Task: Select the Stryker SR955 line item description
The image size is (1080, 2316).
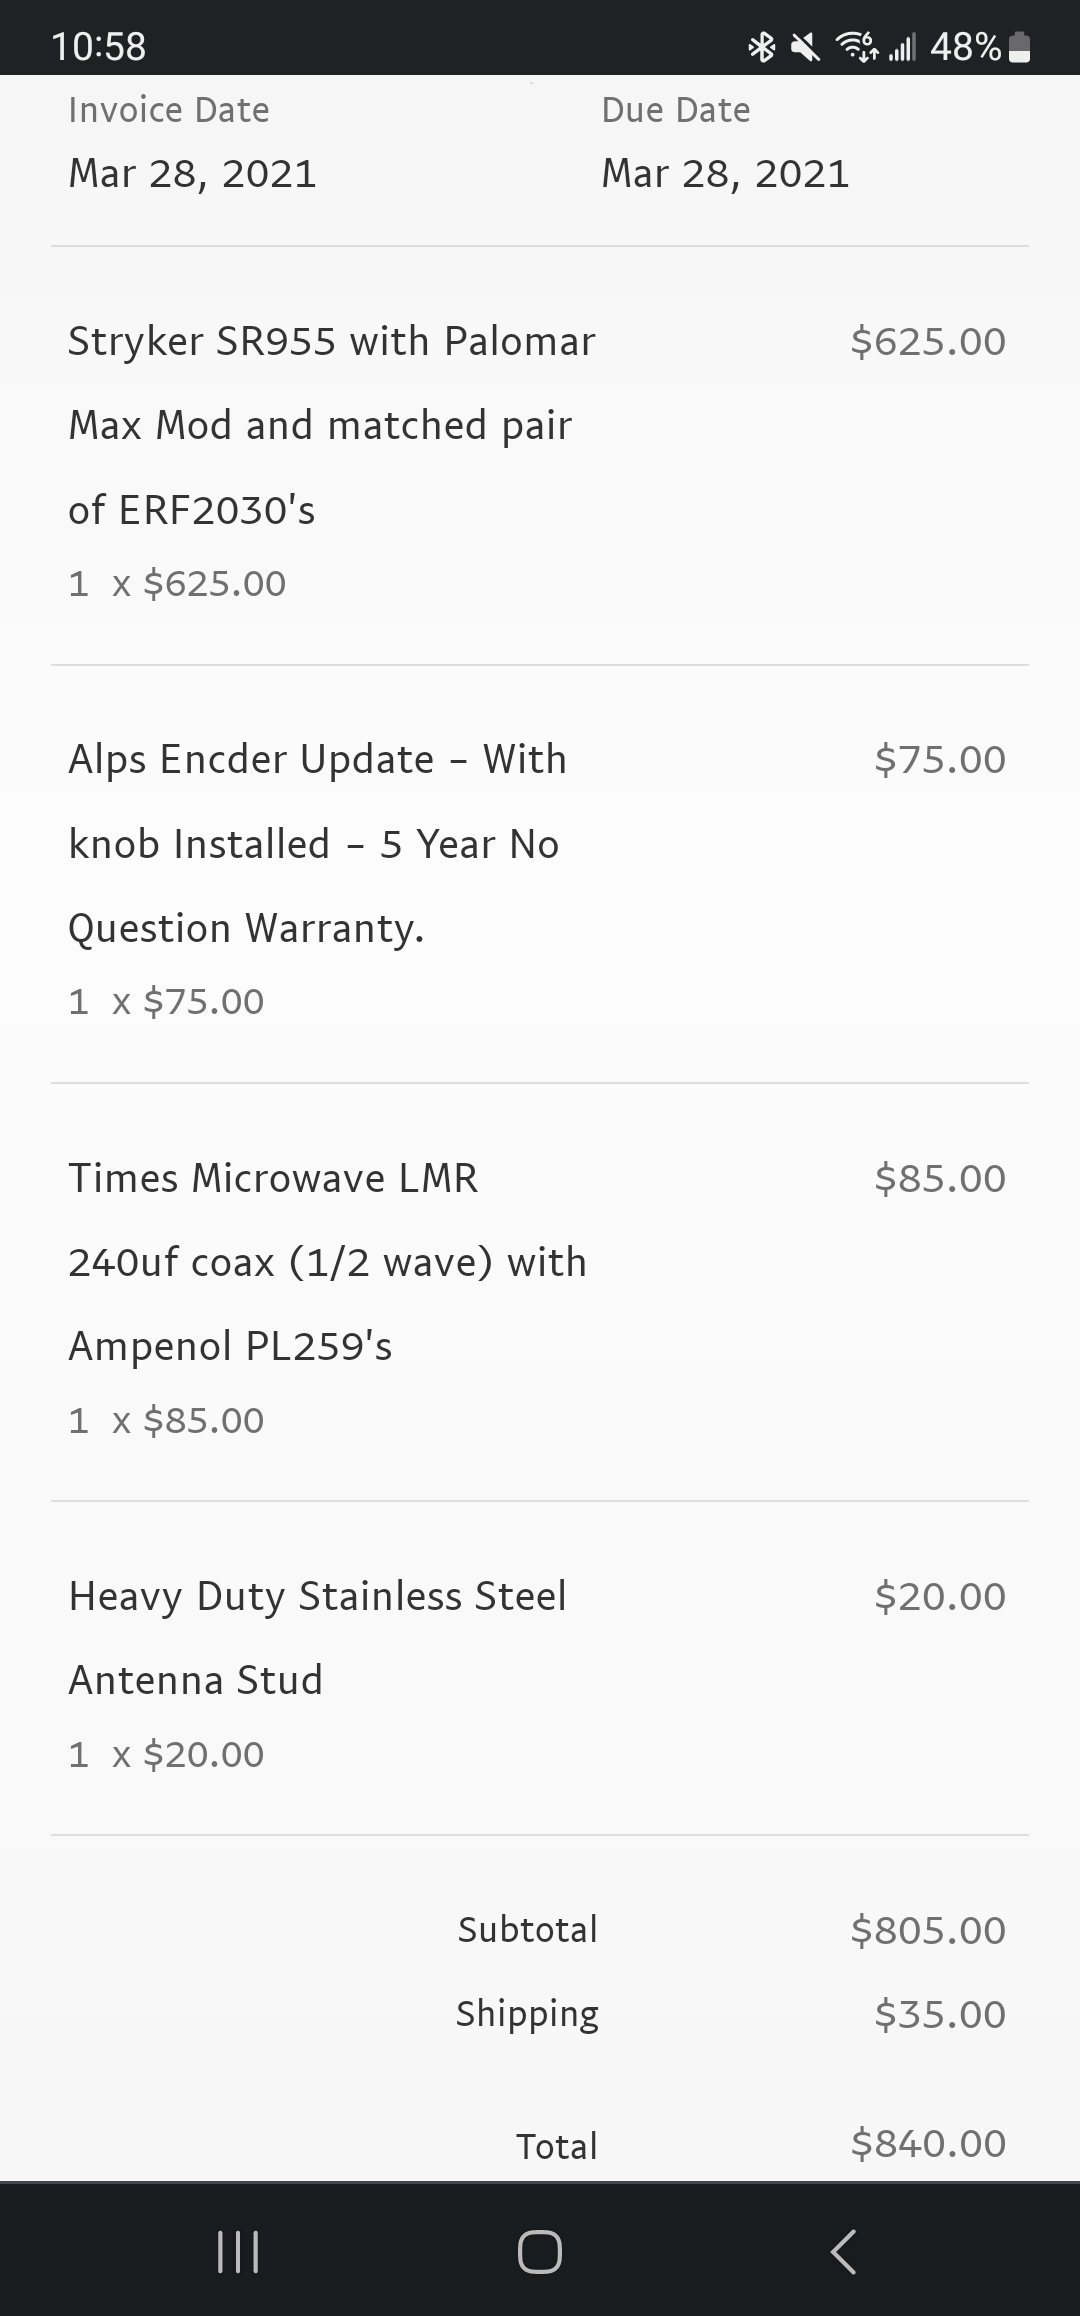Action: coord(331,425)
